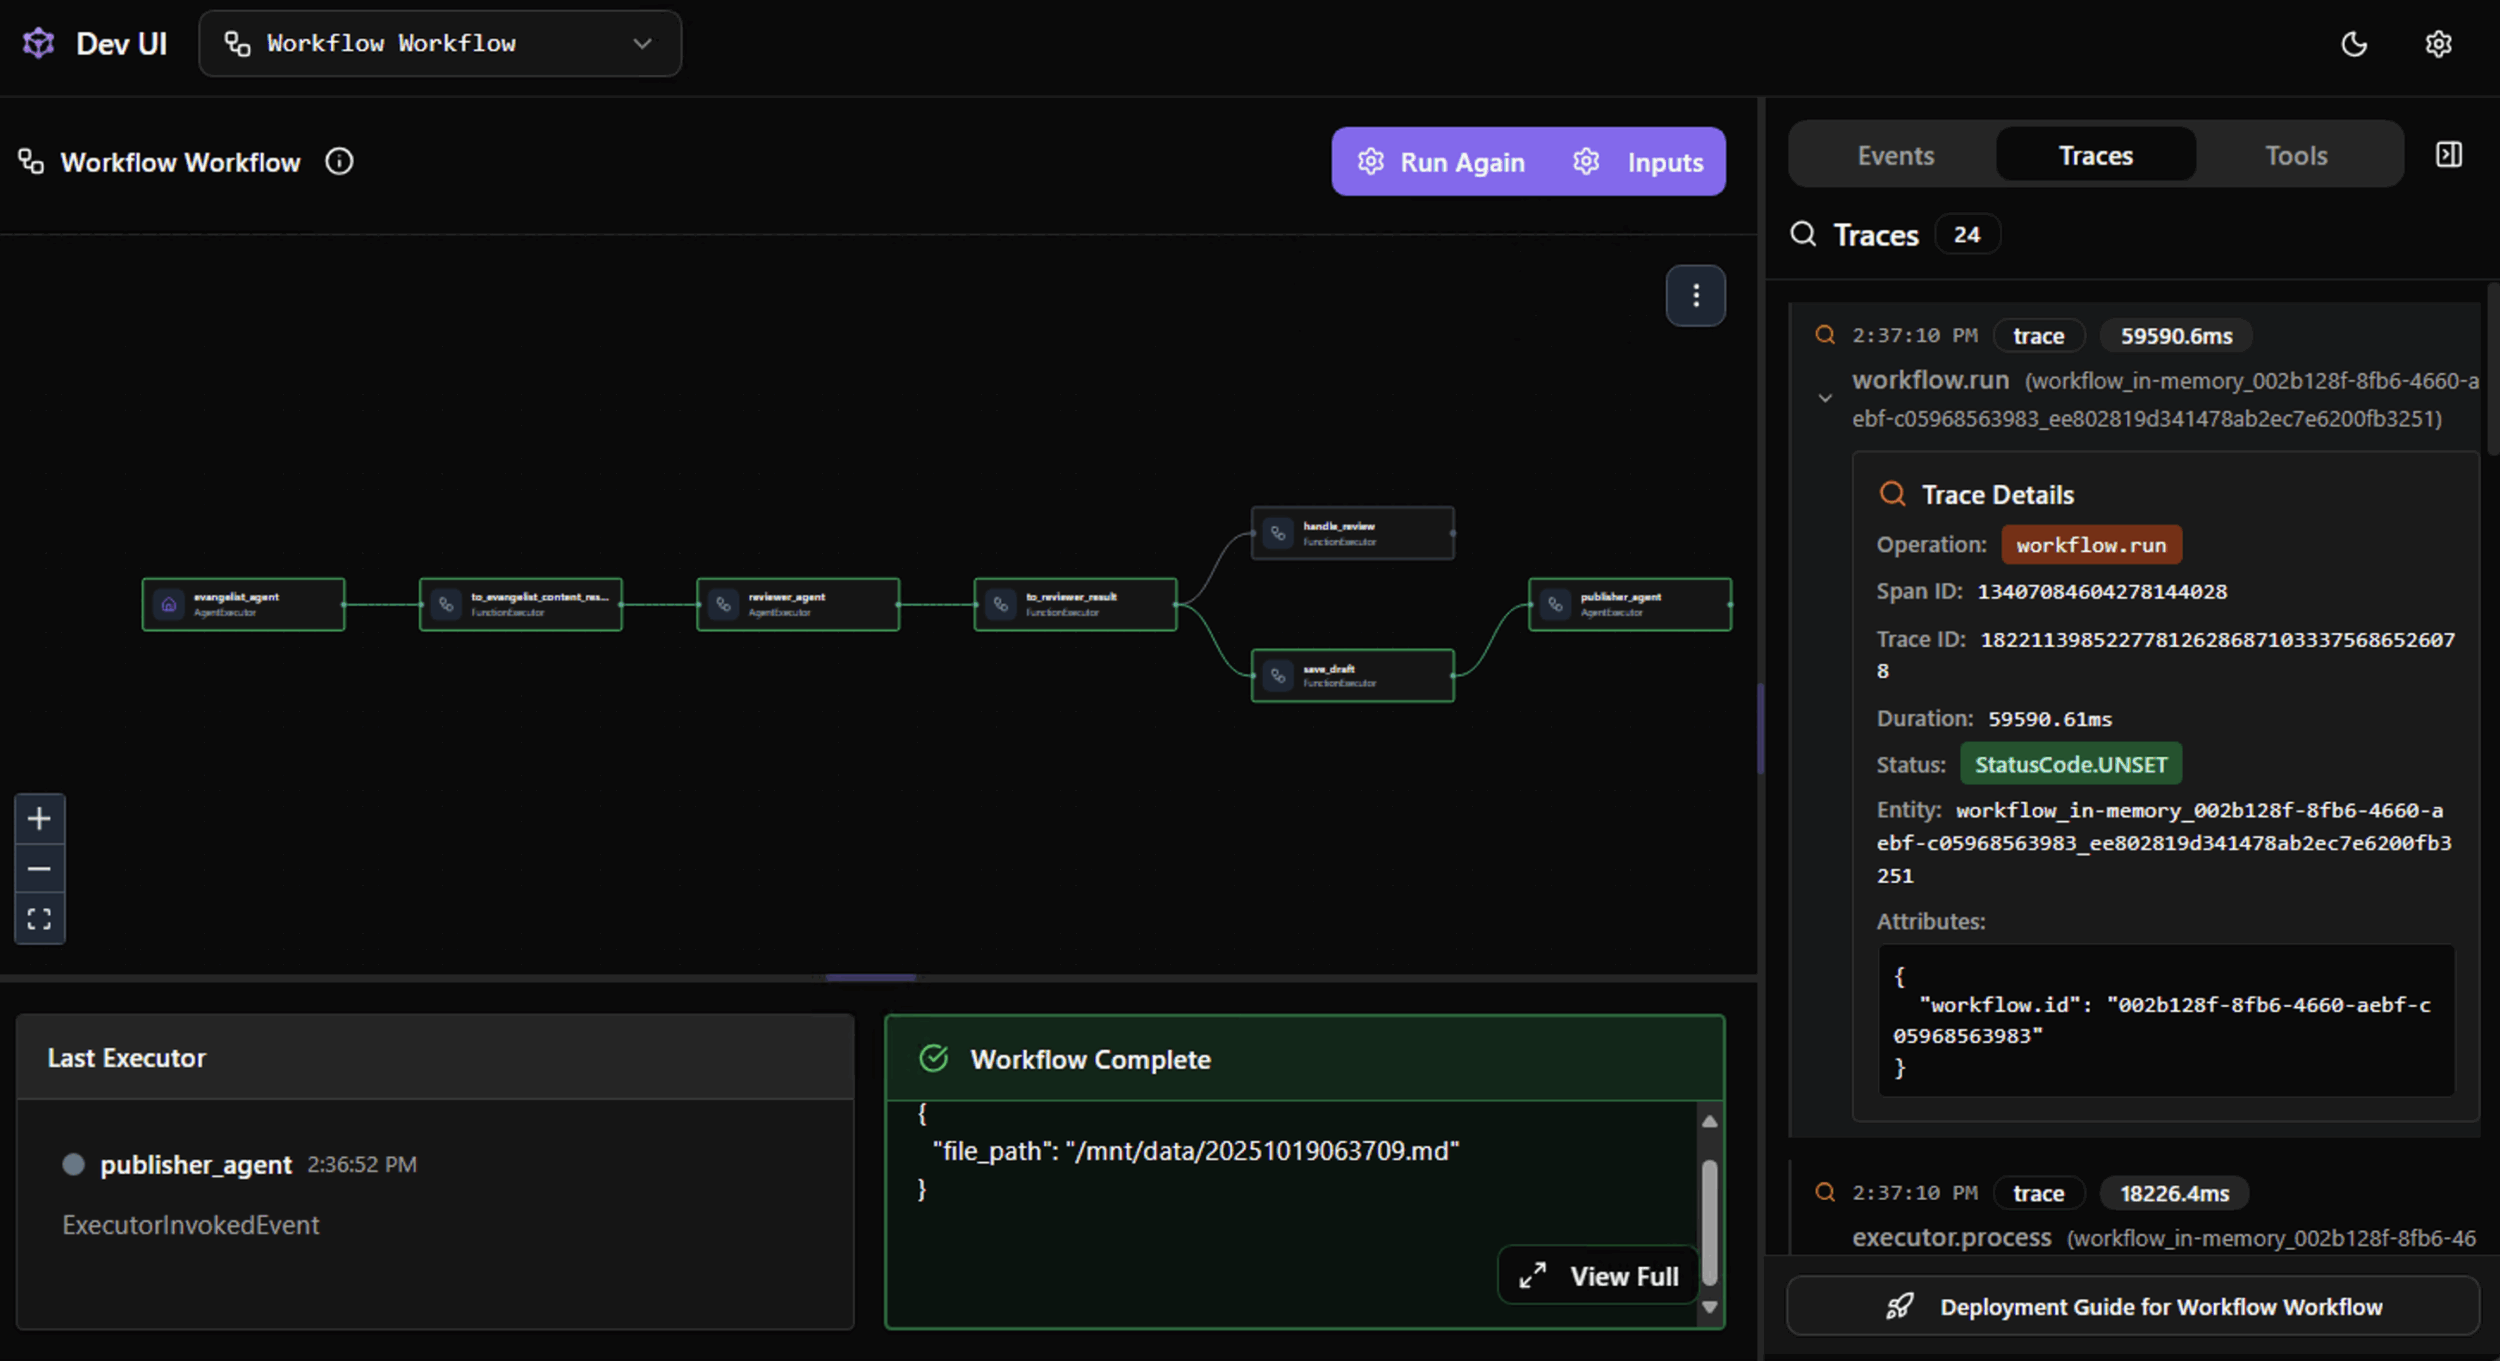Click the Workflow Complete output scrollbar
The width and height of the screenshot is (2500, 1361).
point(1709,1220)
